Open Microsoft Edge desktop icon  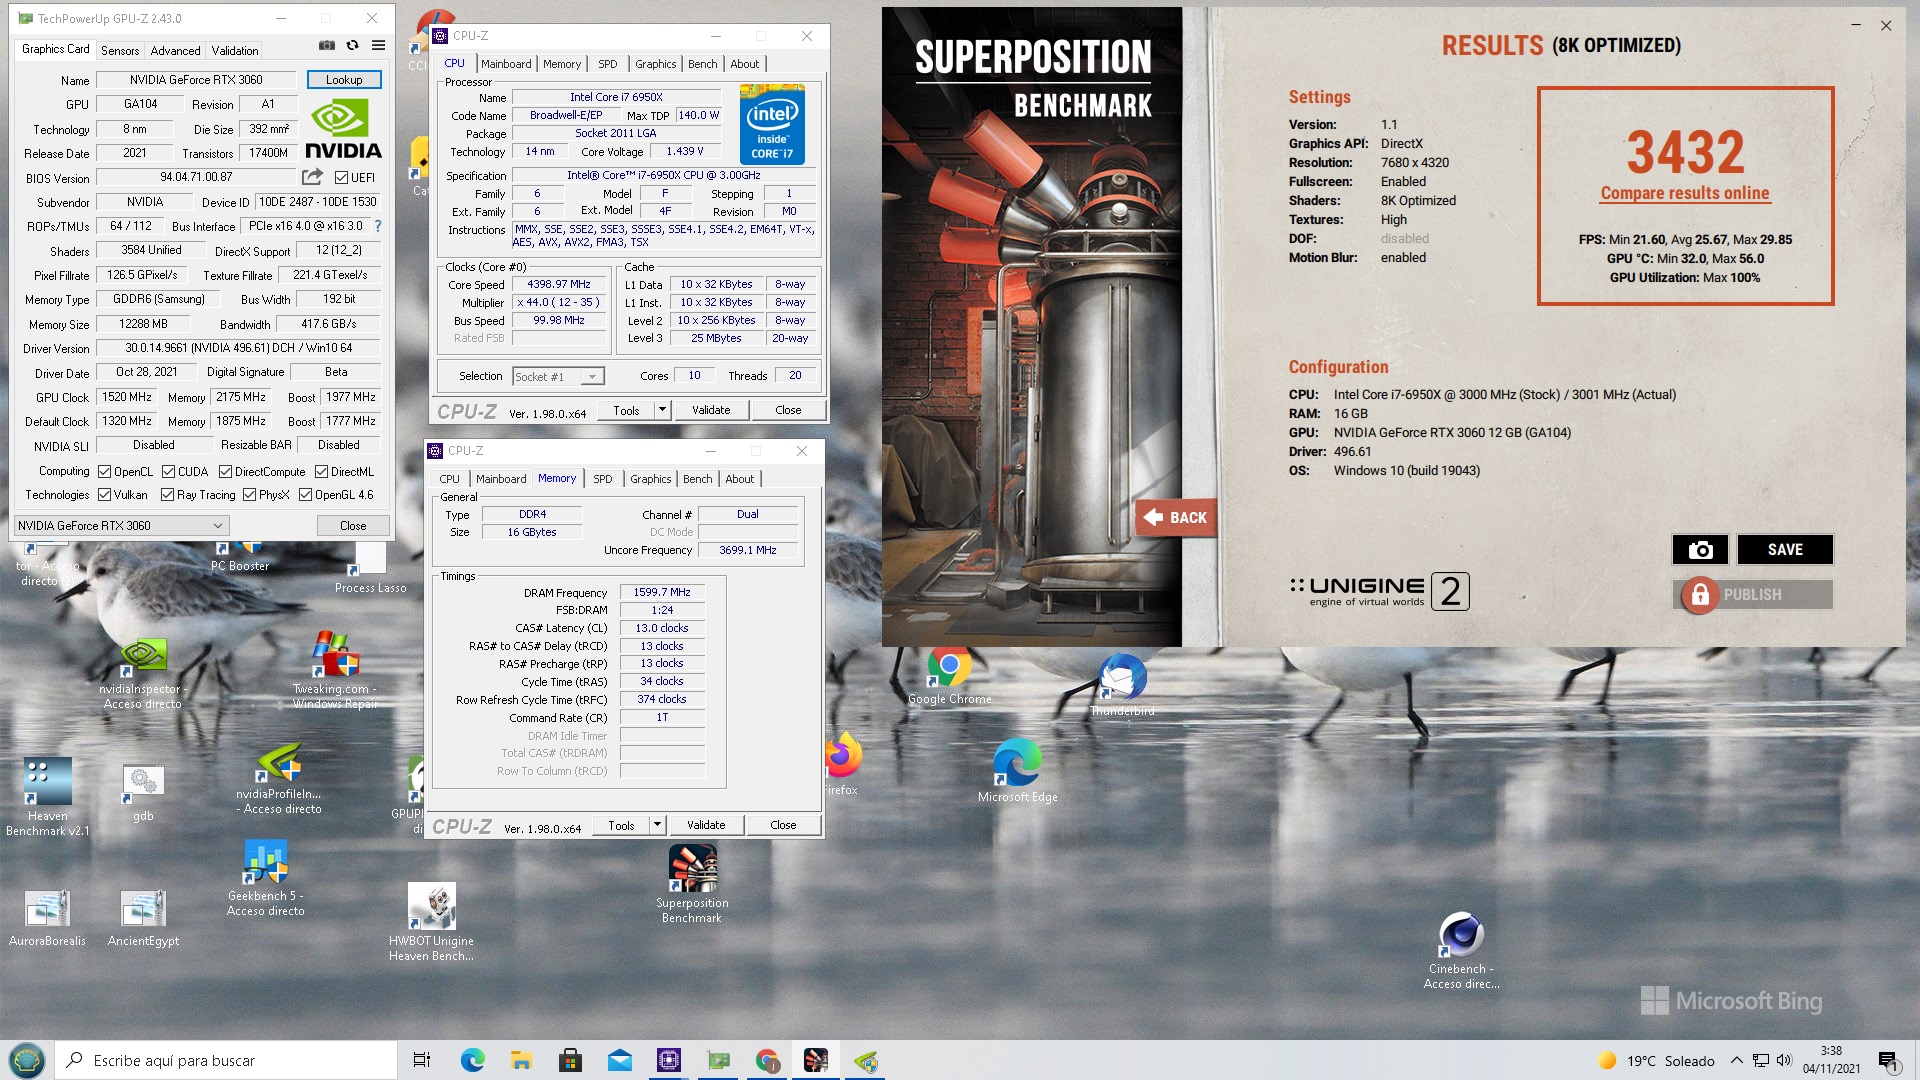[x=1017, y=771]
